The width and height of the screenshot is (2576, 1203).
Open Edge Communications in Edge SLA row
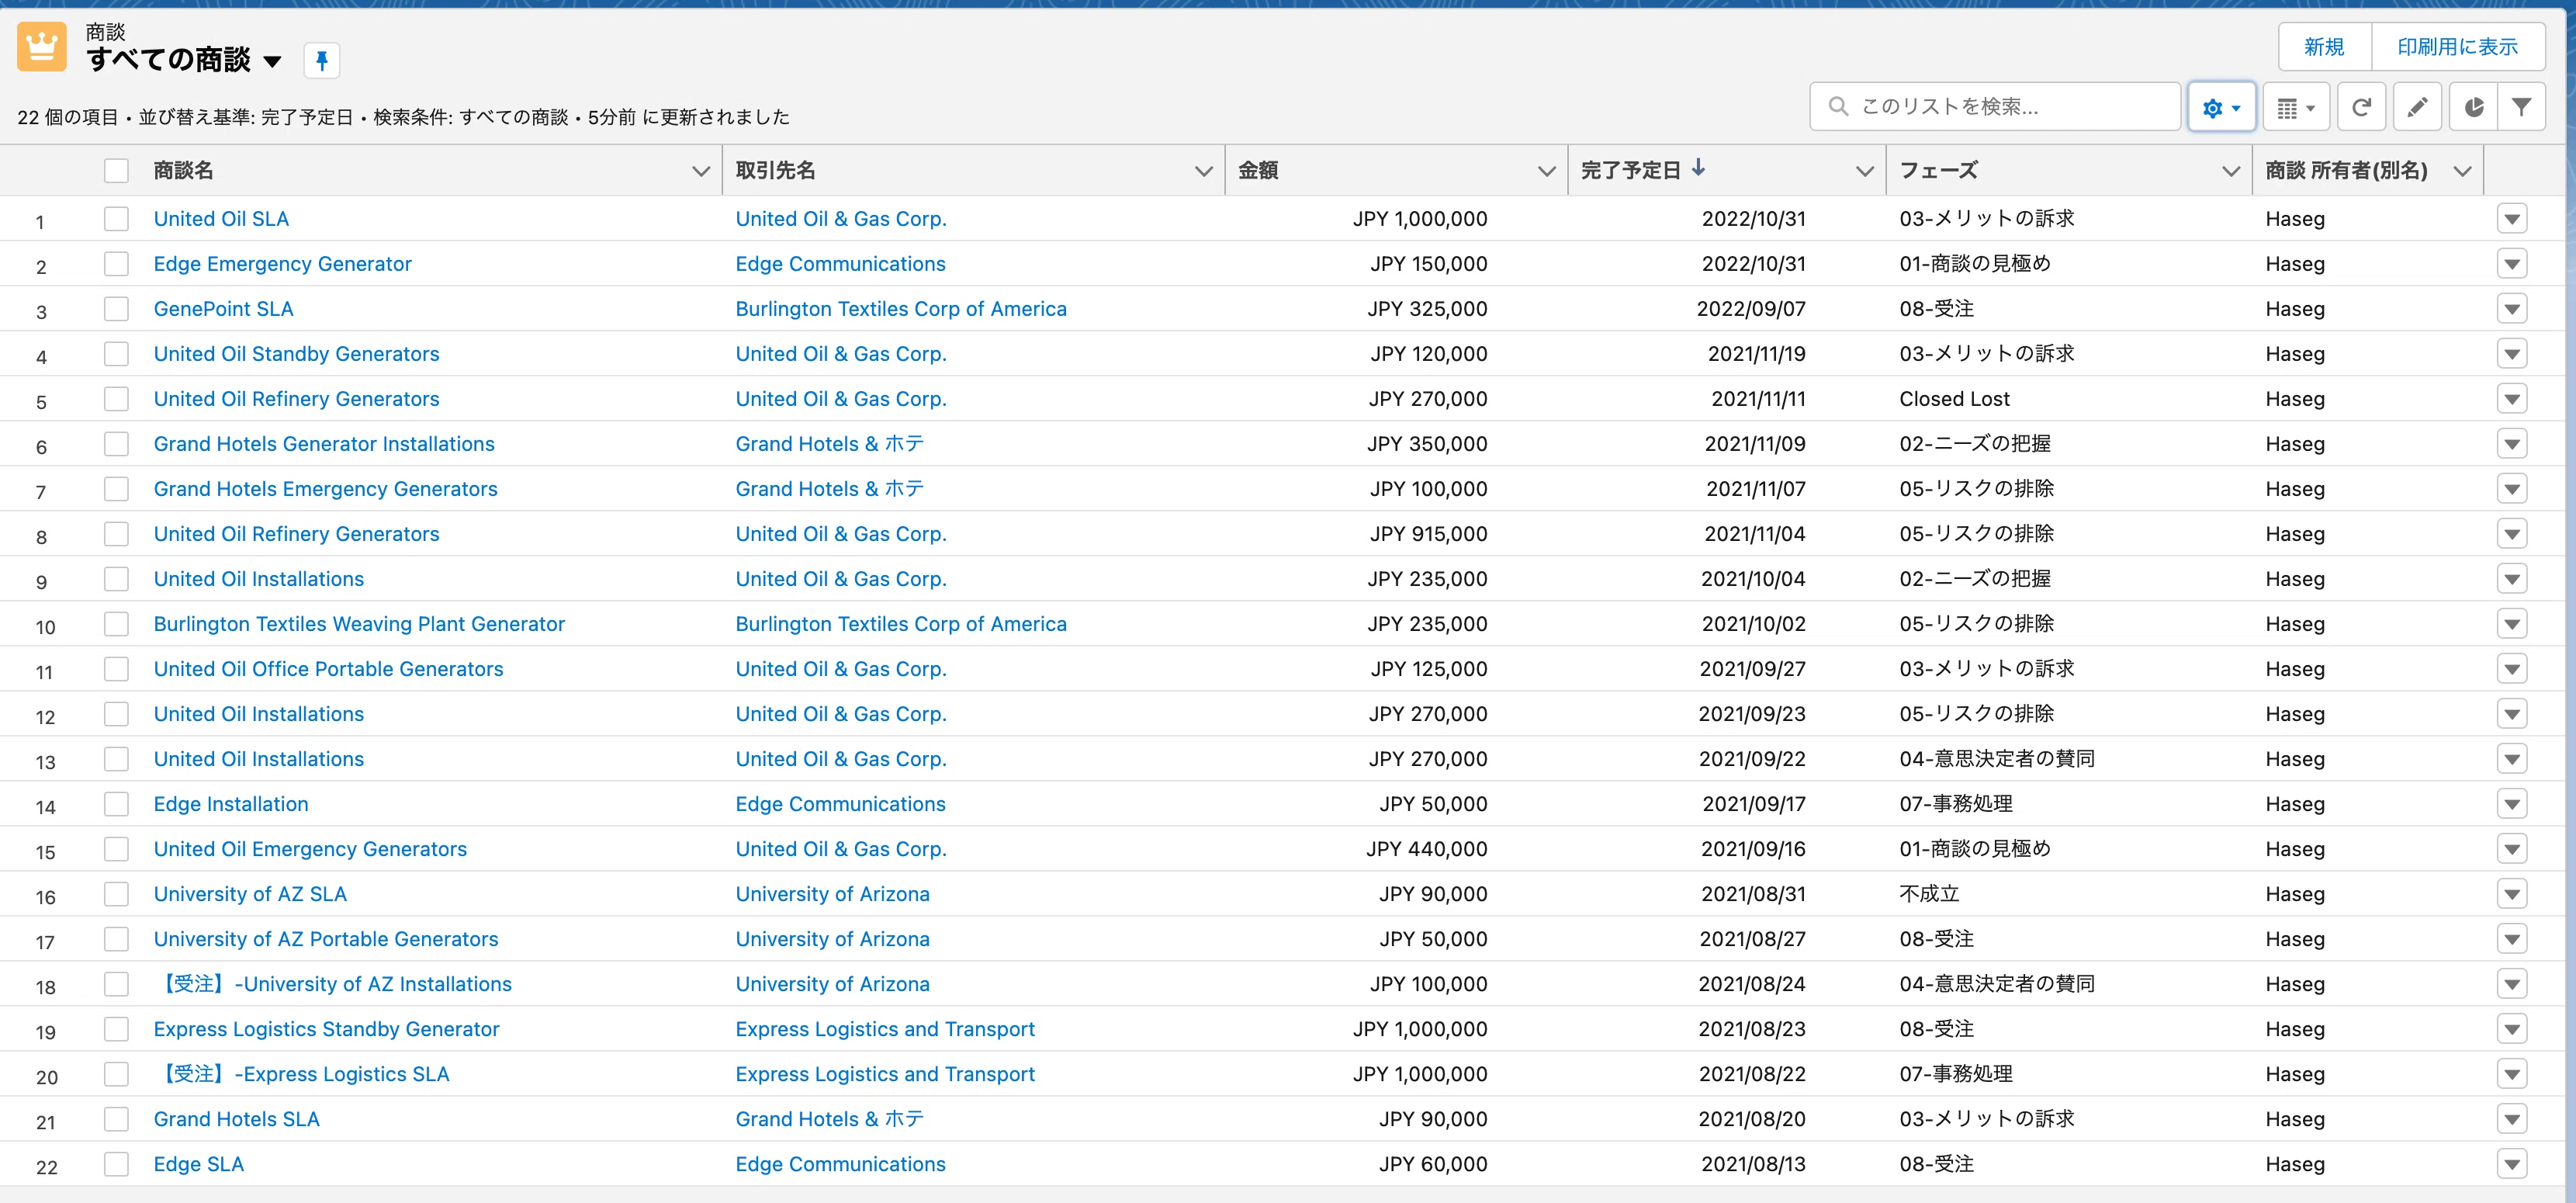[x=840, y=1164]
